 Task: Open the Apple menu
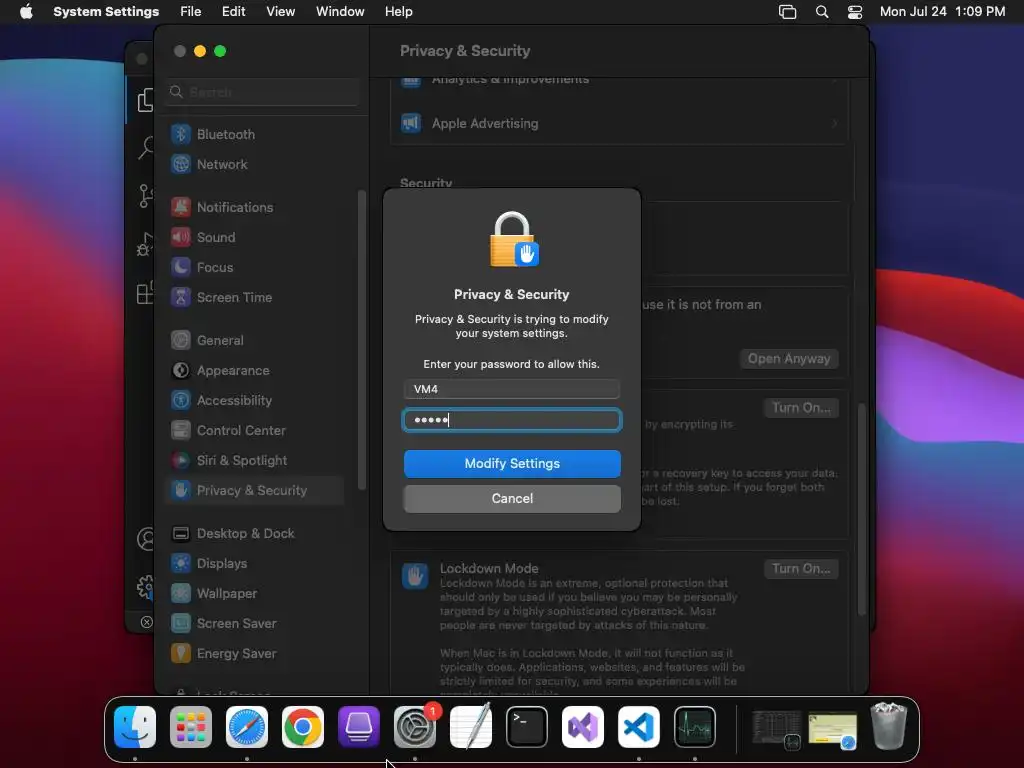[26, 12]
